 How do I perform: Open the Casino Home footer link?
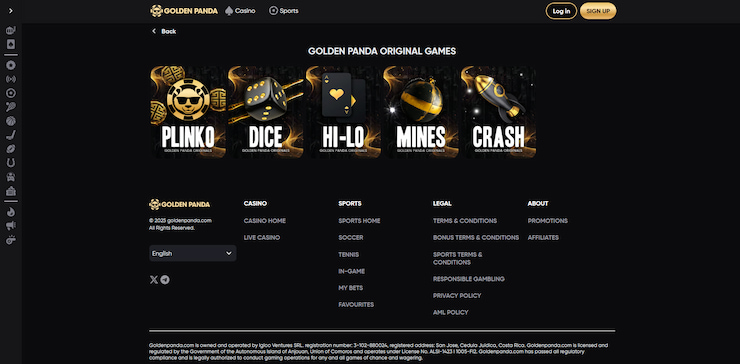pos(265,221)
